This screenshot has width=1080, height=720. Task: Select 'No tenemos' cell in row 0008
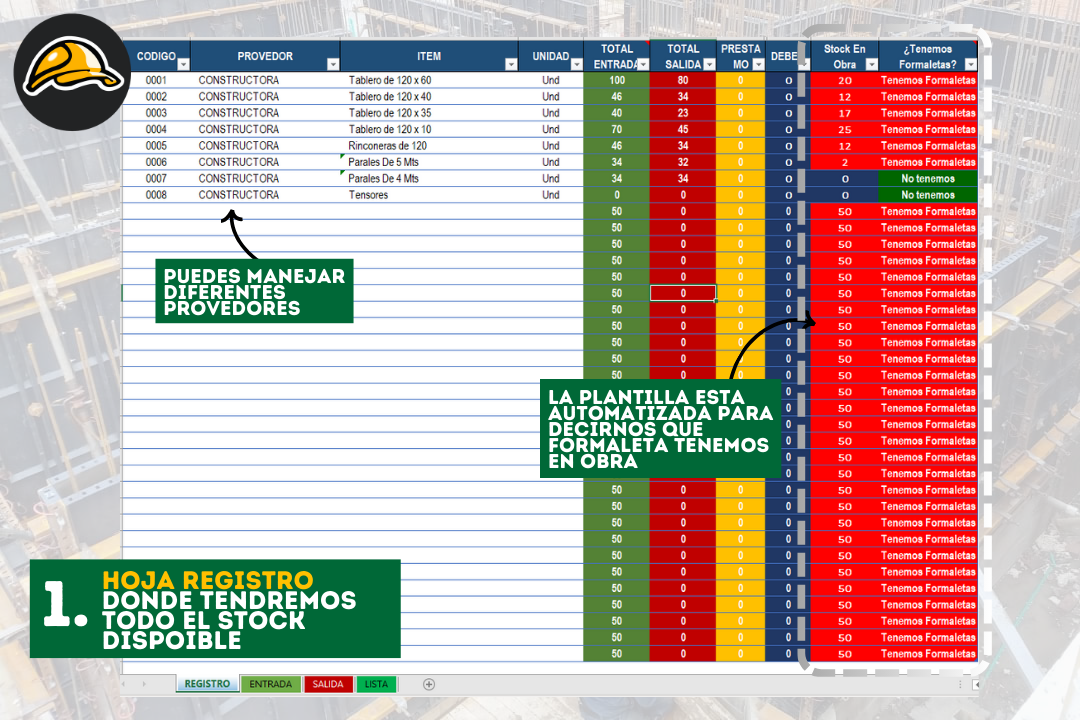928,195
